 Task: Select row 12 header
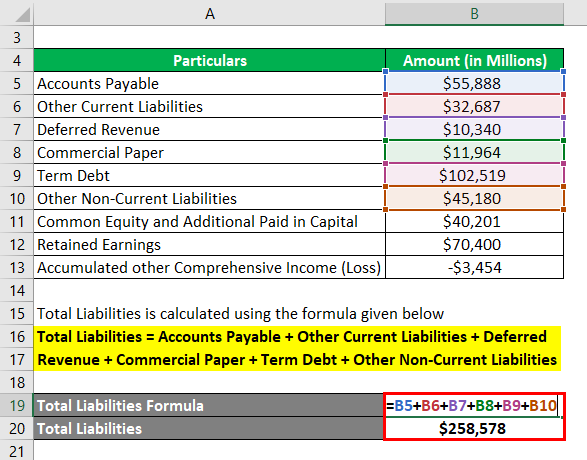[x=17, y=244]
